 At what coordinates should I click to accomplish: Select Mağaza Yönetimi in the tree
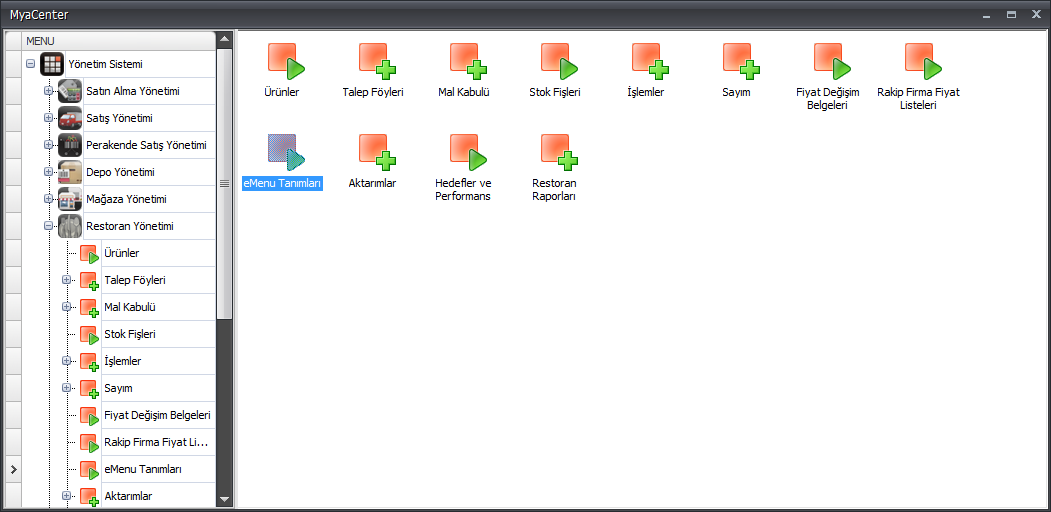coord(127,199)
